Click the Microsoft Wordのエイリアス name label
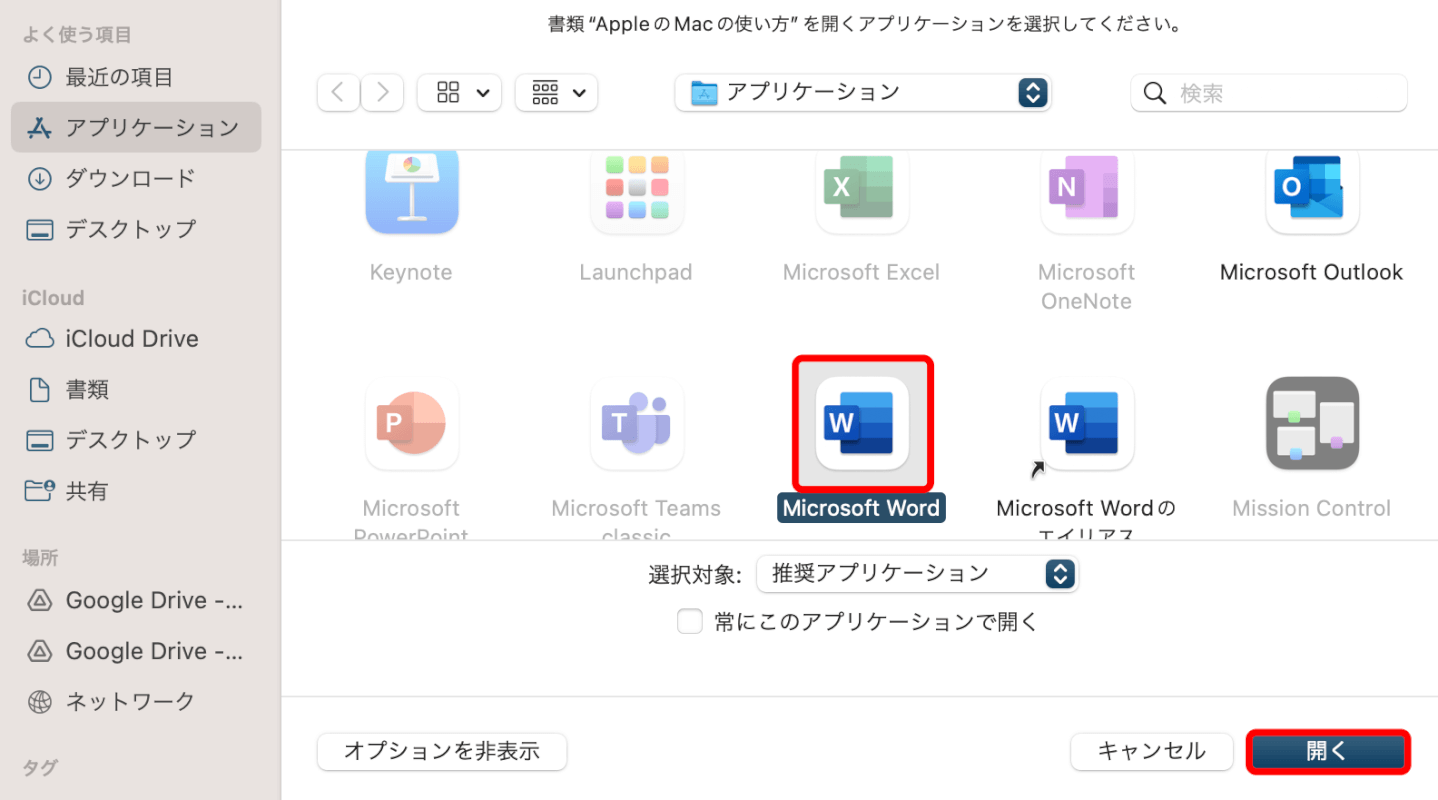The image size is (1438, 800). [x=1086, y=519]
